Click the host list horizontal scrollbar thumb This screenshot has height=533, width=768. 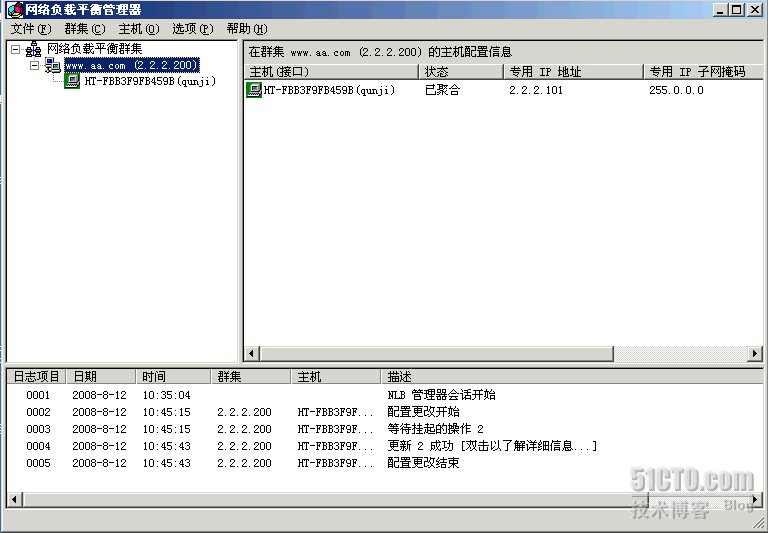coord(436,353)
